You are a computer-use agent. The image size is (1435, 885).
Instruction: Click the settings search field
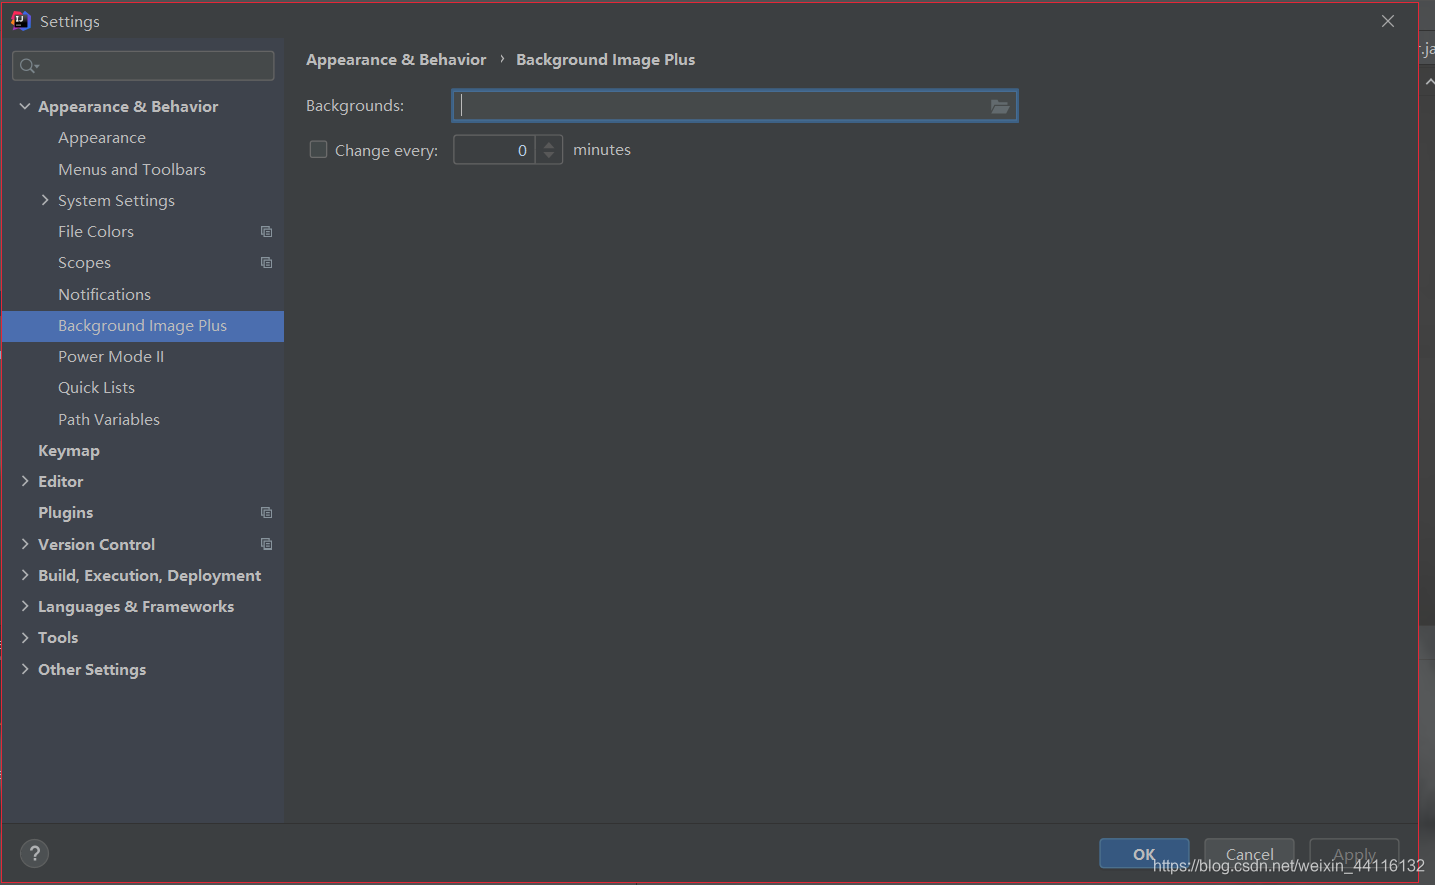pos(143,66)
